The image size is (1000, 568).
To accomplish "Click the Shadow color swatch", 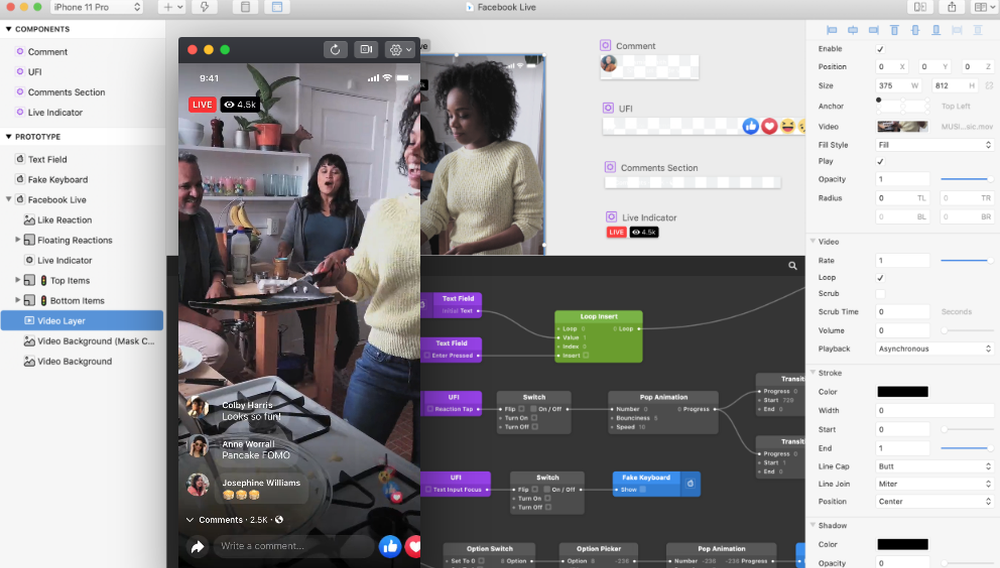I will coord(902,544).
